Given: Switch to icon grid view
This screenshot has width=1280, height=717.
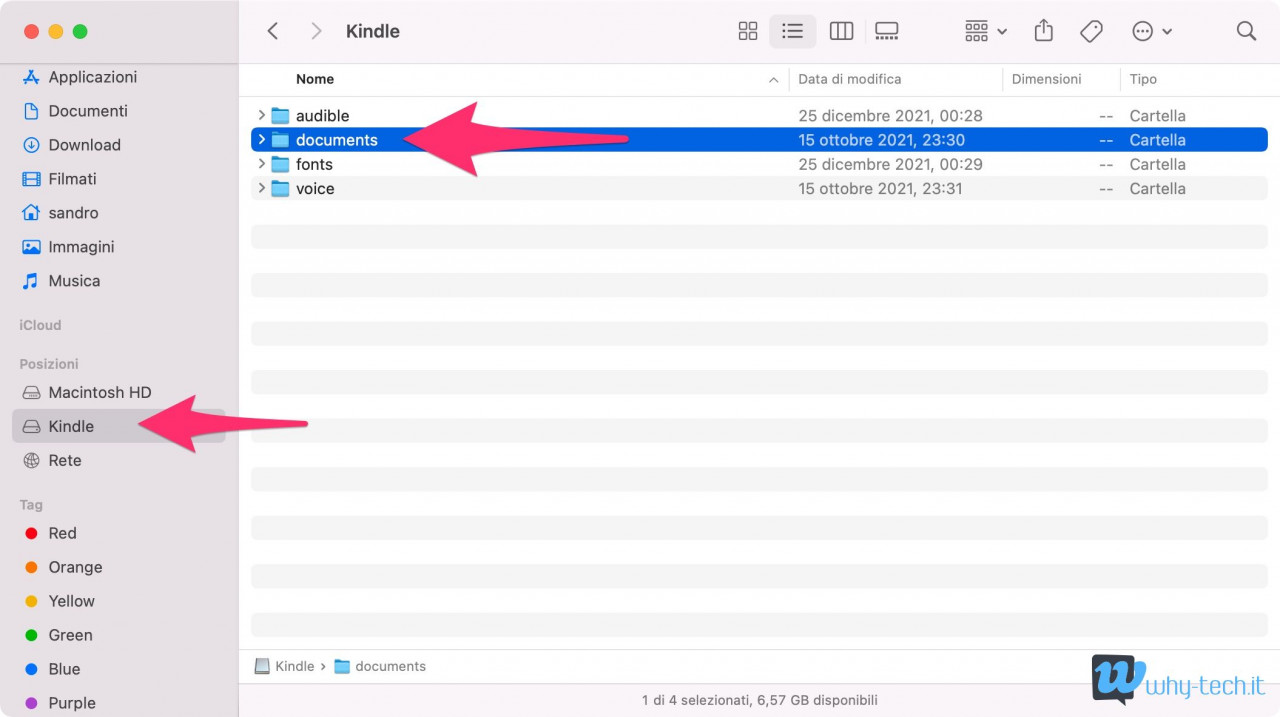Looking at the screenshot, I should pyautogui.click(x=748, y=31).
